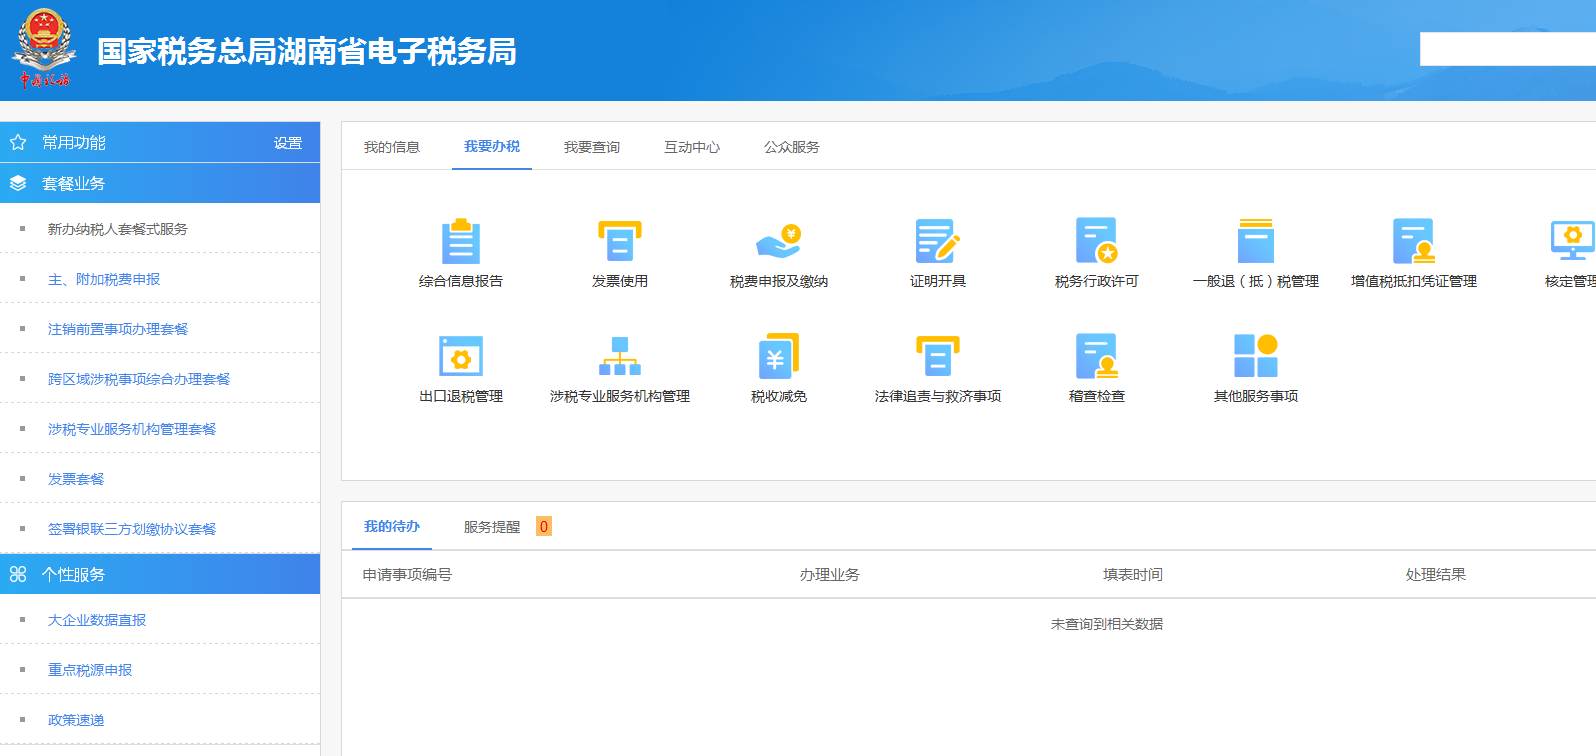Click 未查询到相关数据 message
Image resolution: width=1596 pixels, height=756 pixels.
point(1106,624)
